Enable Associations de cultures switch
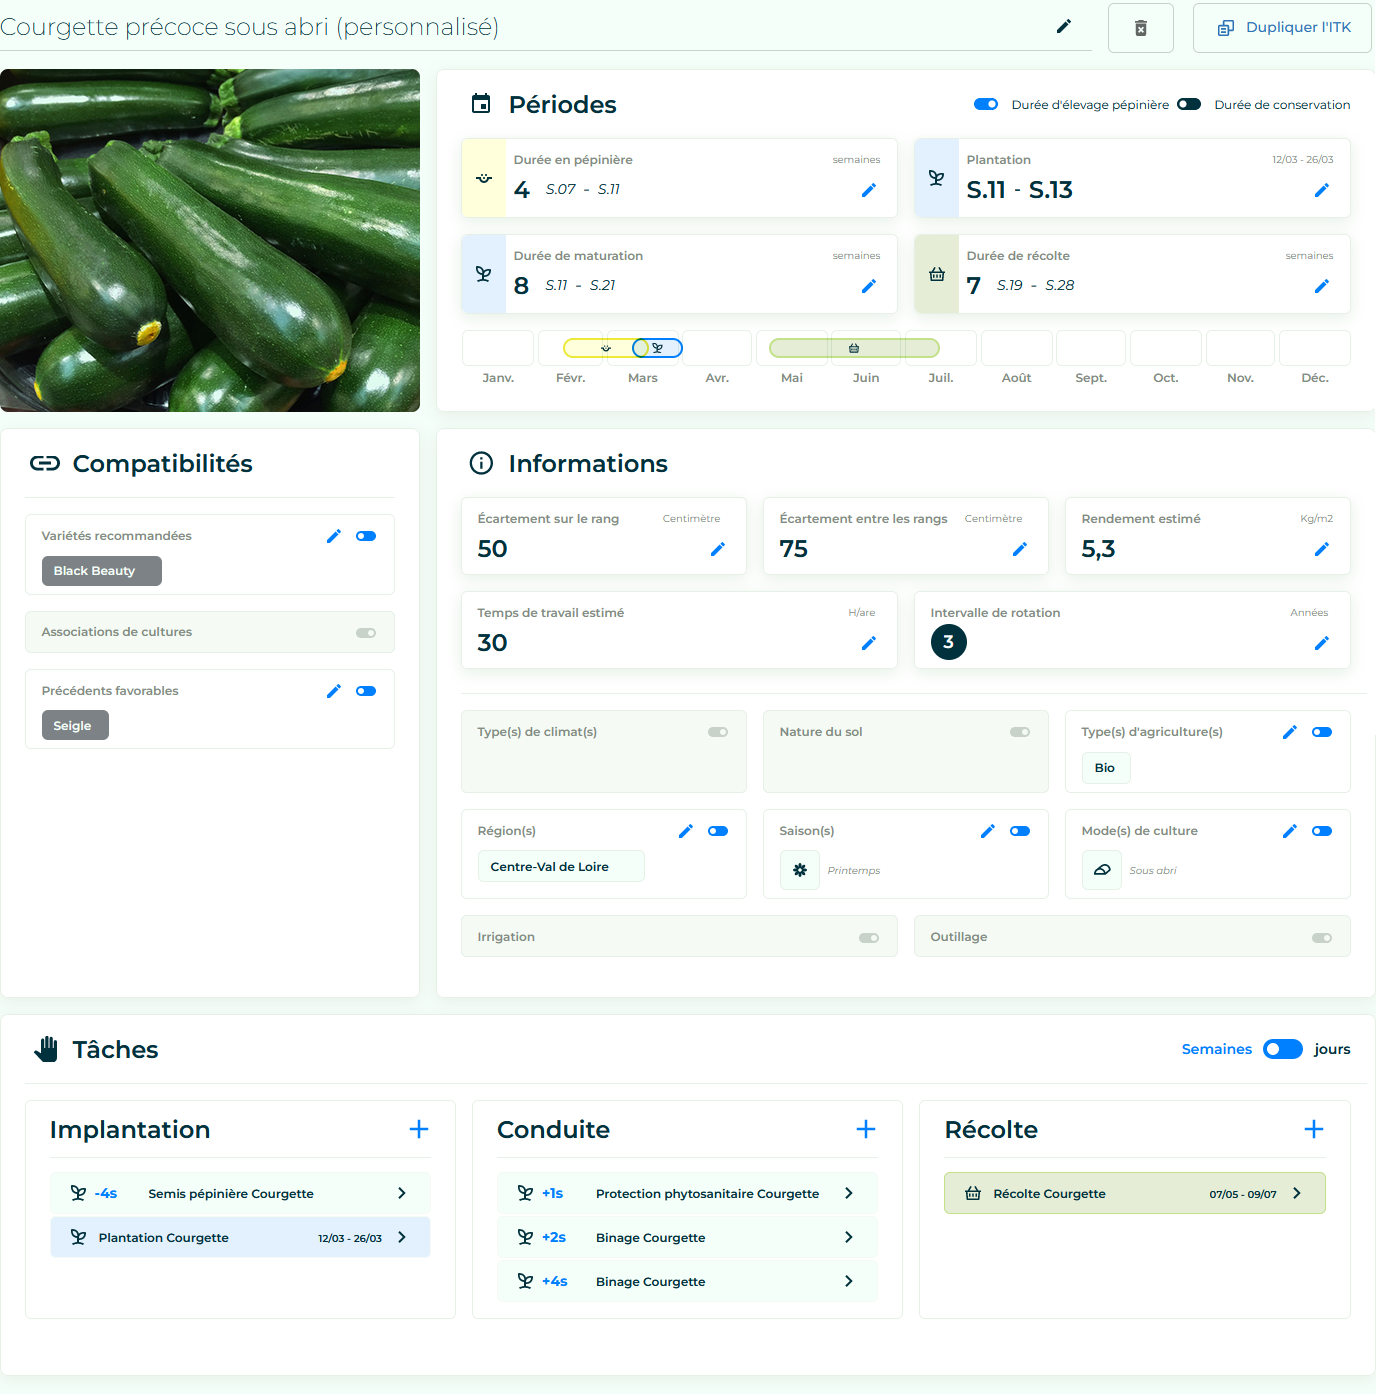The height and width of the screenshot is (1394, 1376). [366, 632]
